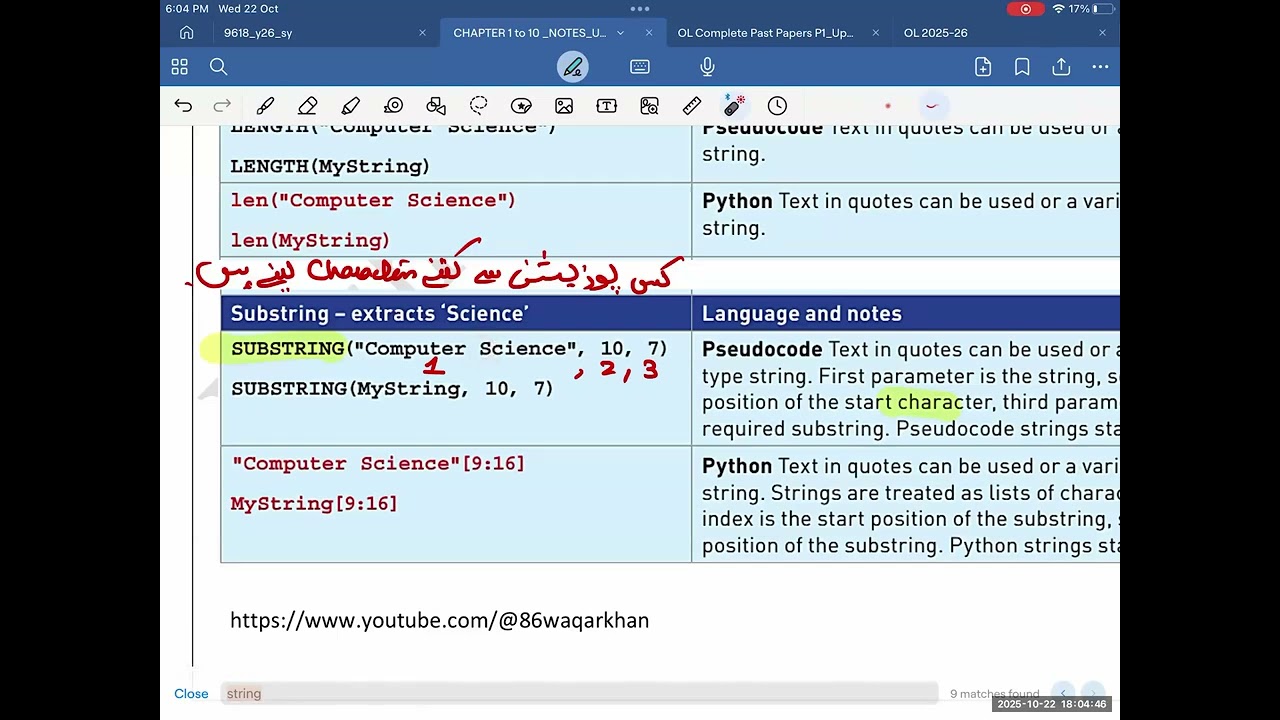Redo the last action
1280x720 pixels.
[x=222, y=106]
